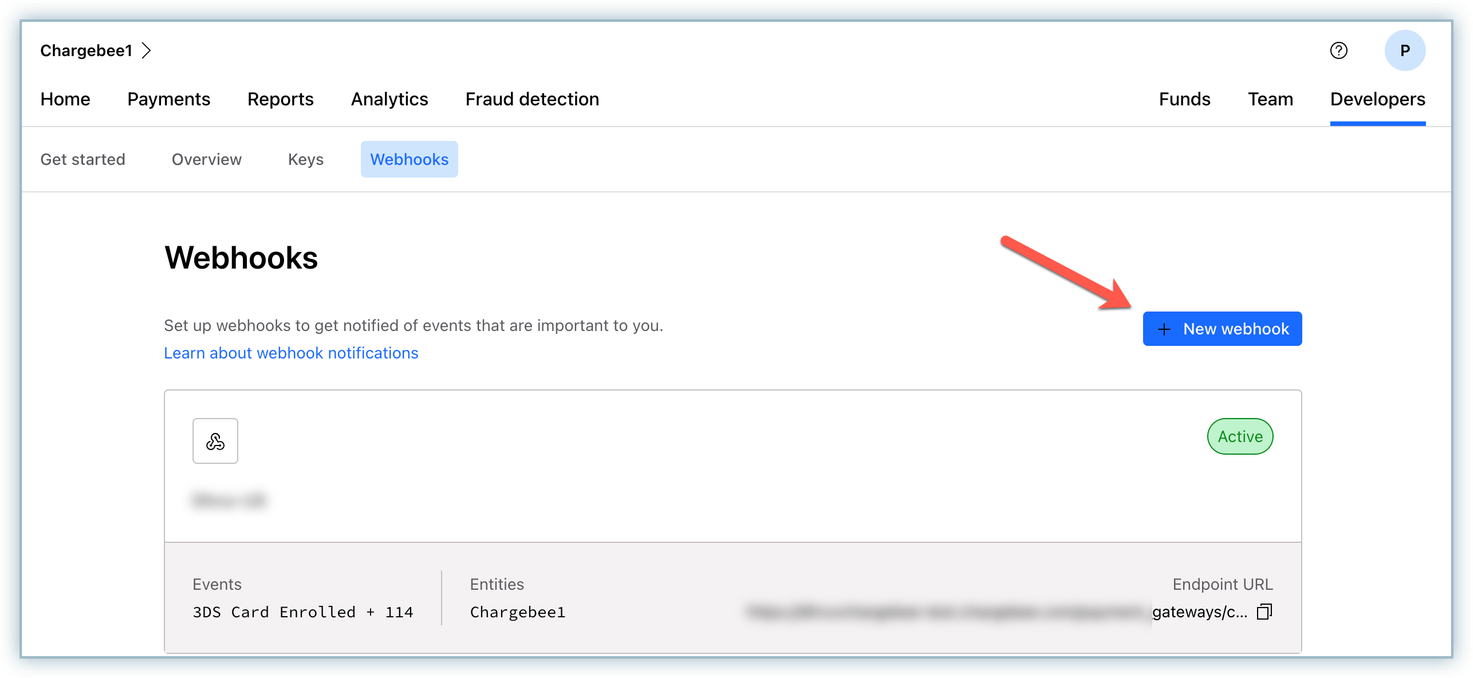Switch to the Reports tab

point(280,99)
